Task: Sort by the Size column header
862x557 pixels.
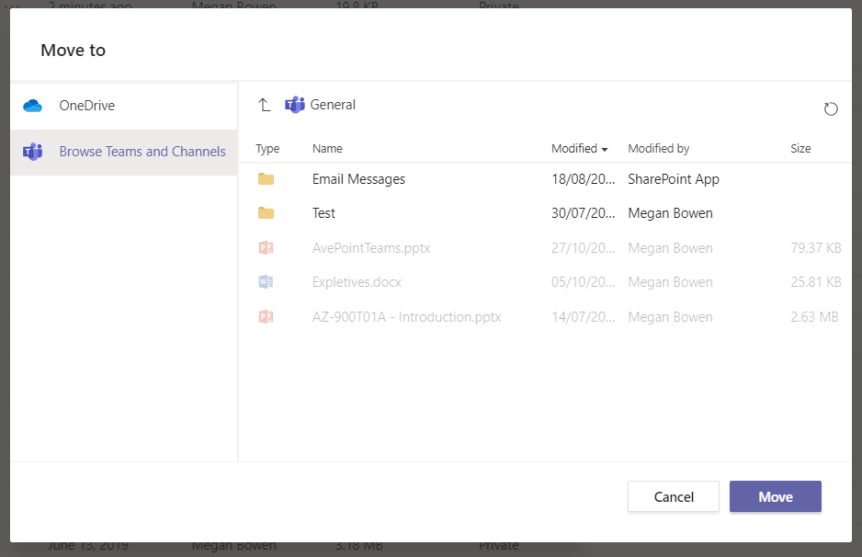Action: click(x=800, y=149)
